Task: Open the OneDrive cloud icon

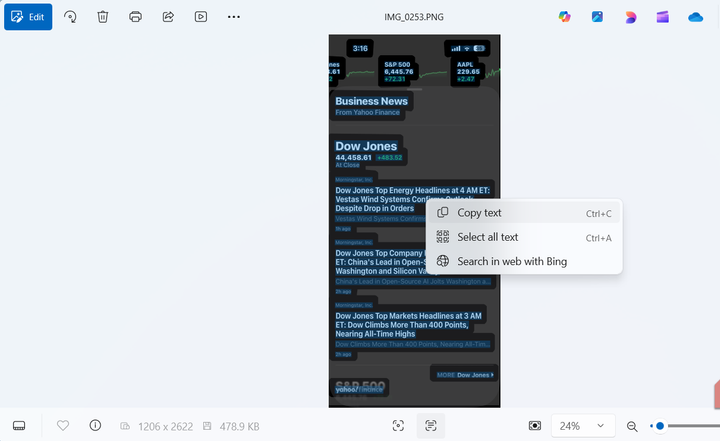Action: [x=696, y=17]
